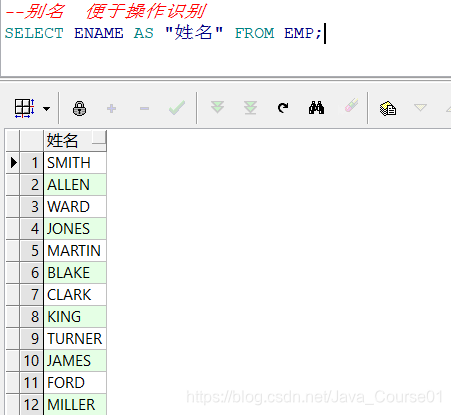Select the JONES cell

[75, 229]
